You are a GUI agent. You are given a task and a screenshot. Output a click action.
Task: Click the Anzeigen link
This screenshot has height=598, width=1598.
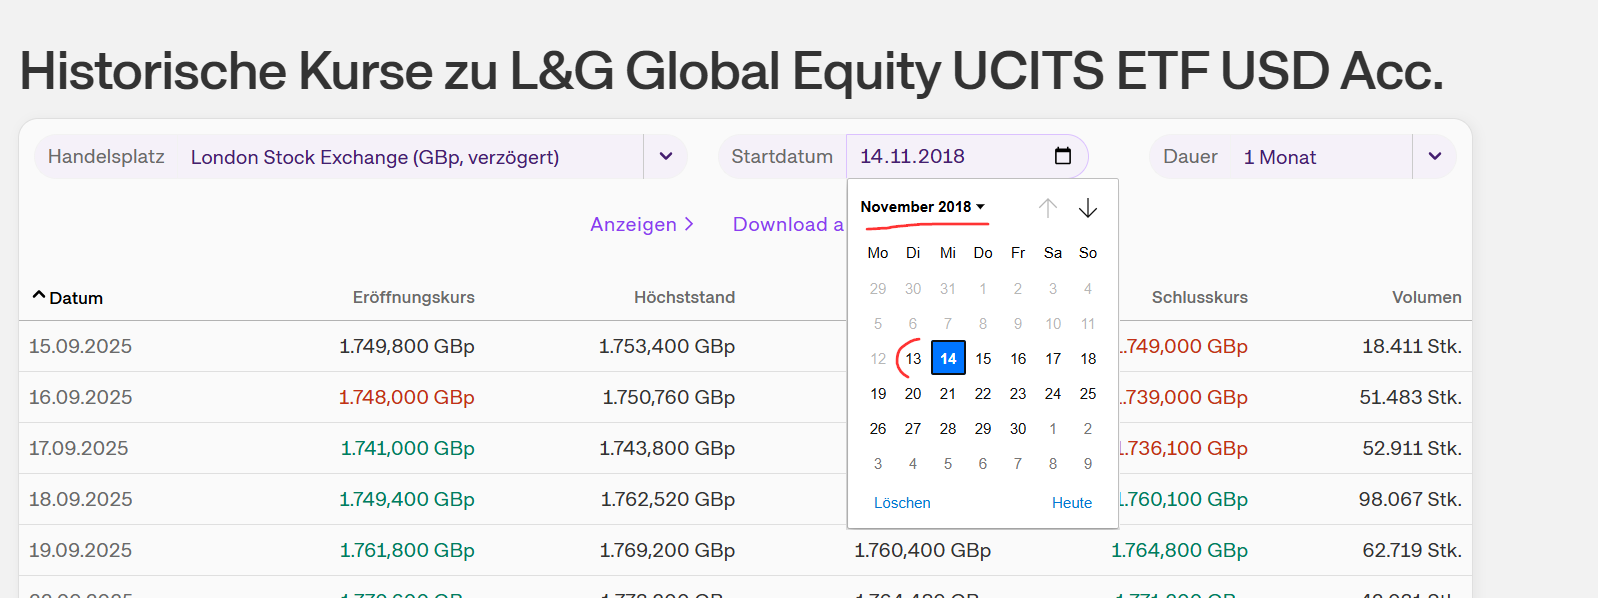(x=633, y=224)
